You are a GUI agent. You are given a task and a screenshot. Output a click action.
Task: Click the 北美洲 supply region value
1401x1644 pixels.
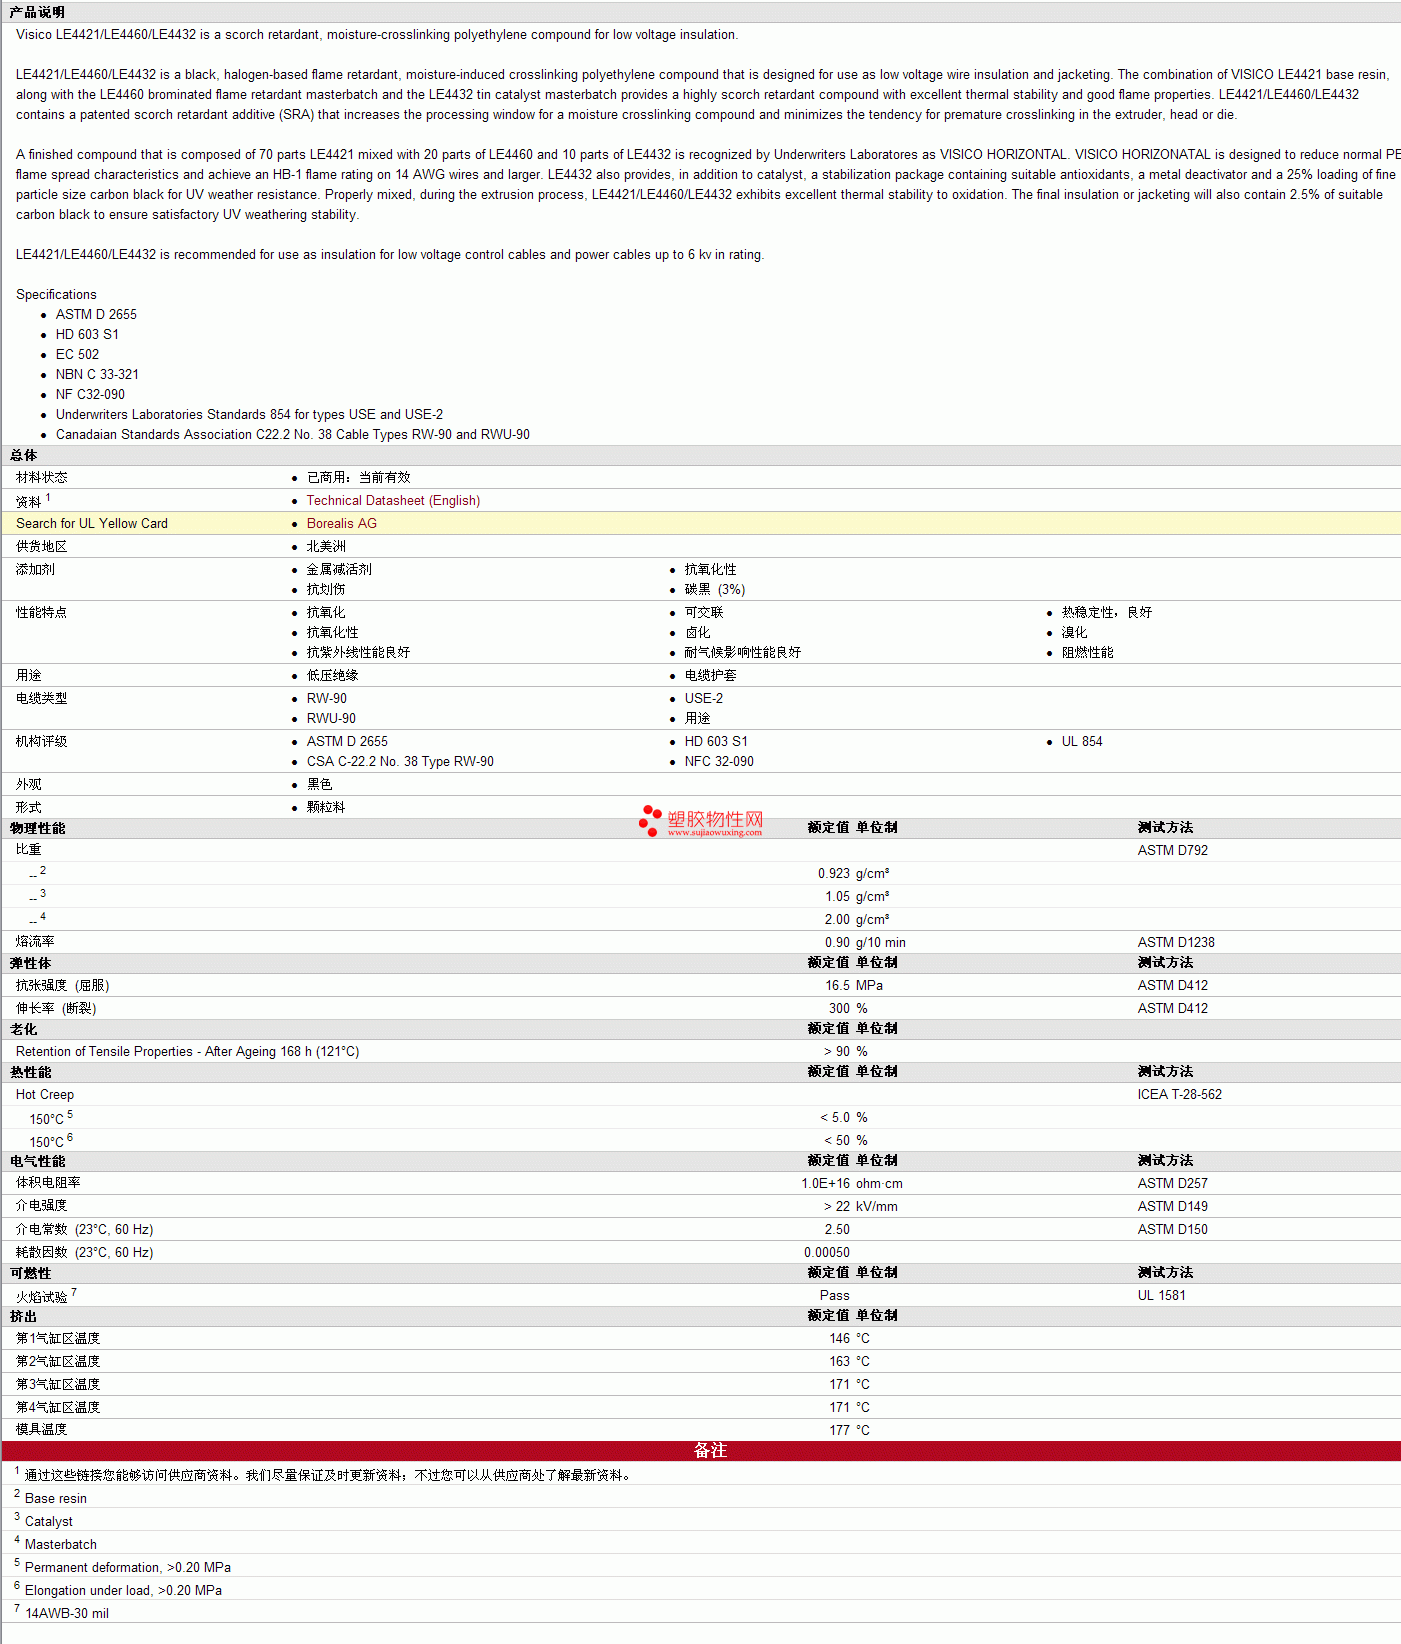[x=326, y=547]
